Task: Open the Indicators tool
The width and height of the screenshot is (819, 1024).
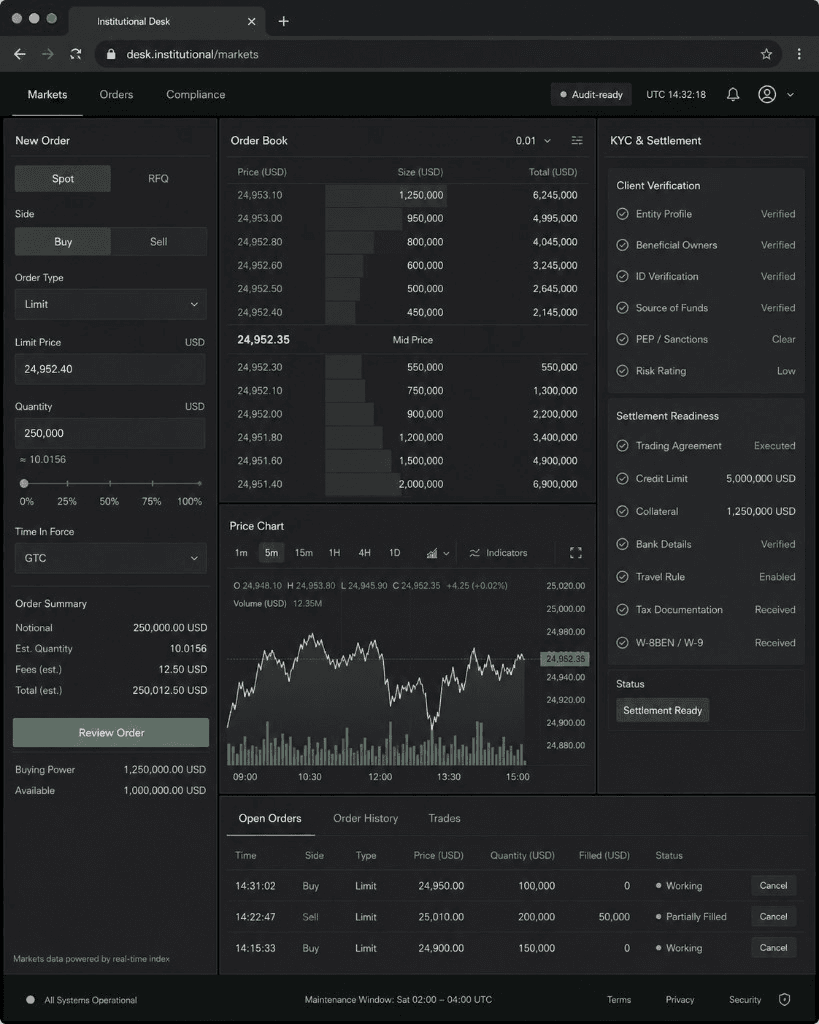Action: coord(498,553)
